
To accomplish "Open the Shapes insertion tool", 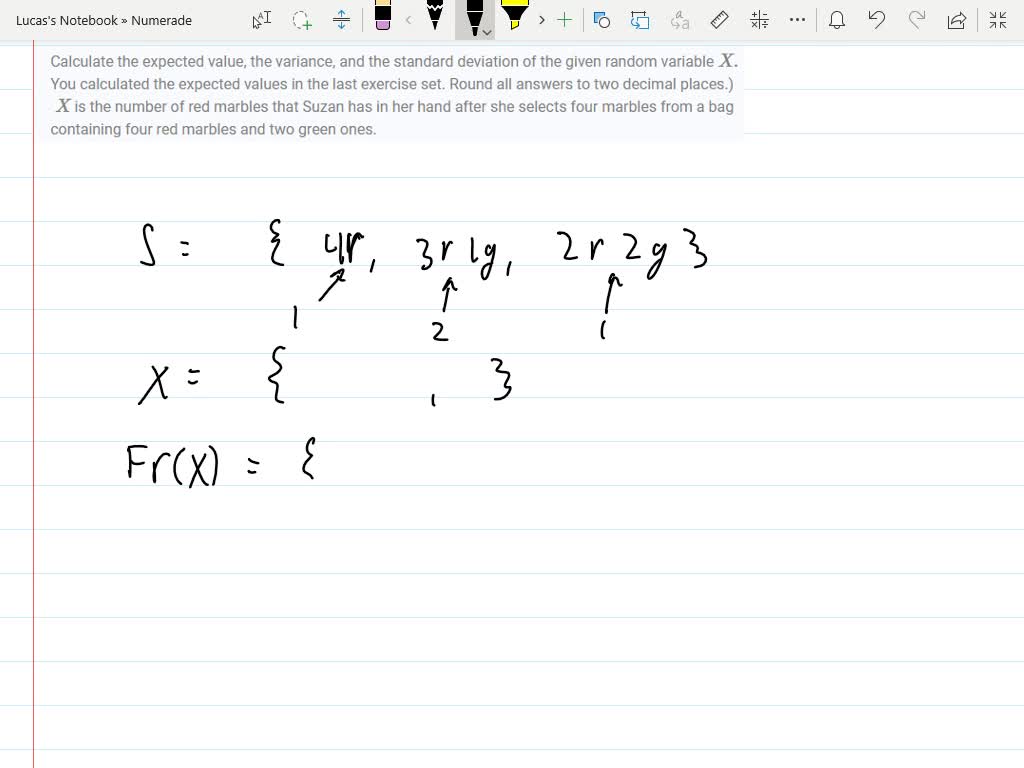I will click(x=601, y=20).
